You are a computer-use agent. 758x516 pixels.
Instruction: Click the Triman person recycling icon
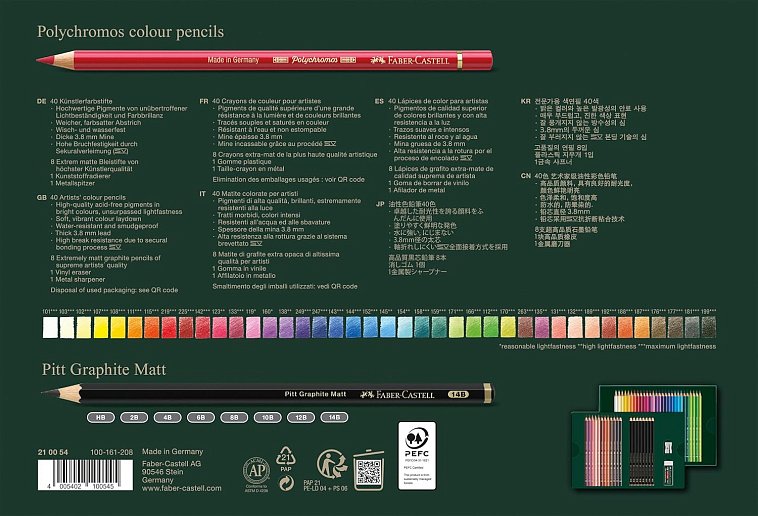coord(332,463)
